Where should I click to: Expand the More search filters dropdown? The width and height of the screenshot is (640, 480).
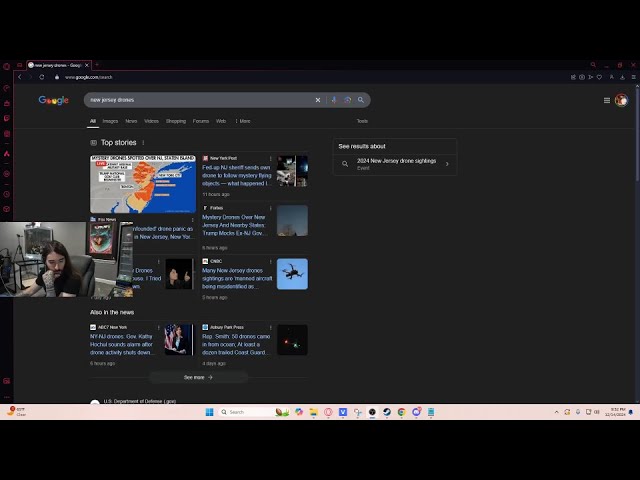pos(244,121)
